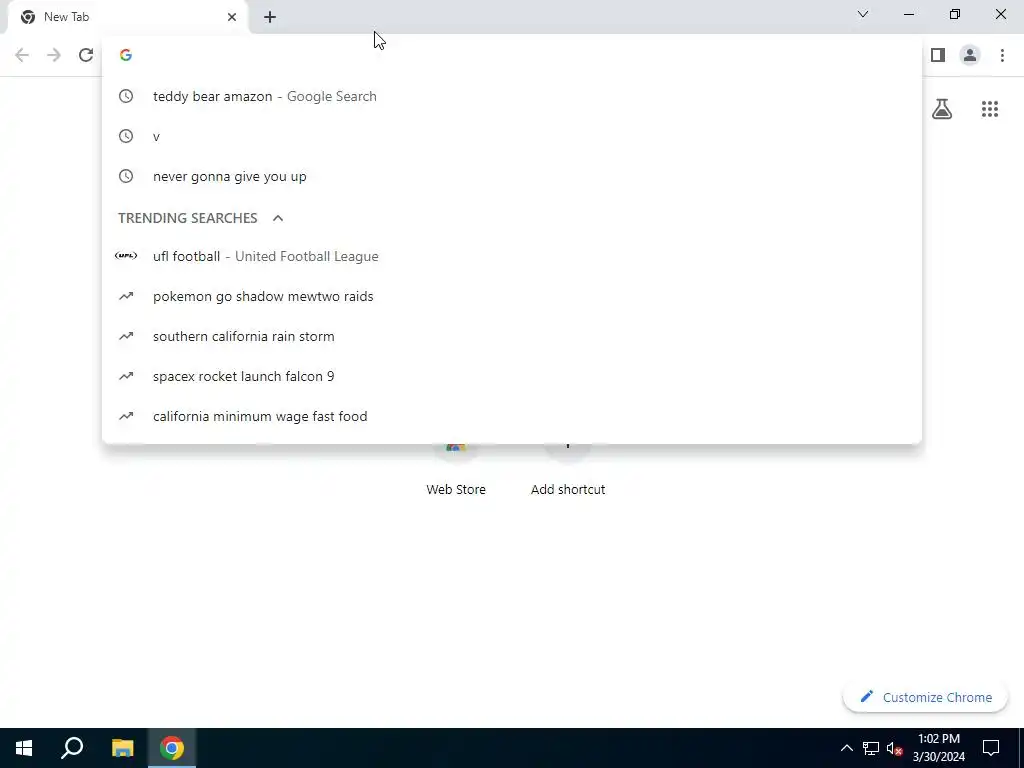The height and width of the screenshot is (768, 1024).
Task: Choose trending search ufl football
Action: tap(512, 256)
